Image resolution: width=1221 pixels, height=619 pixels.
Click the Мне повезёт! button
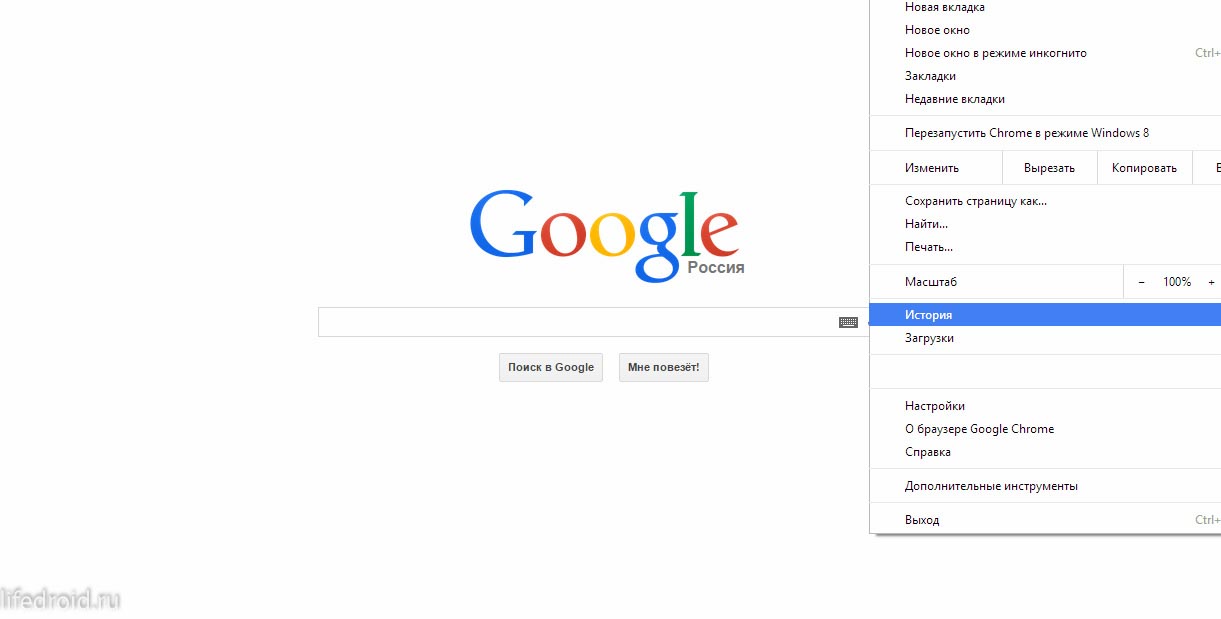click(x=664, y=367)
